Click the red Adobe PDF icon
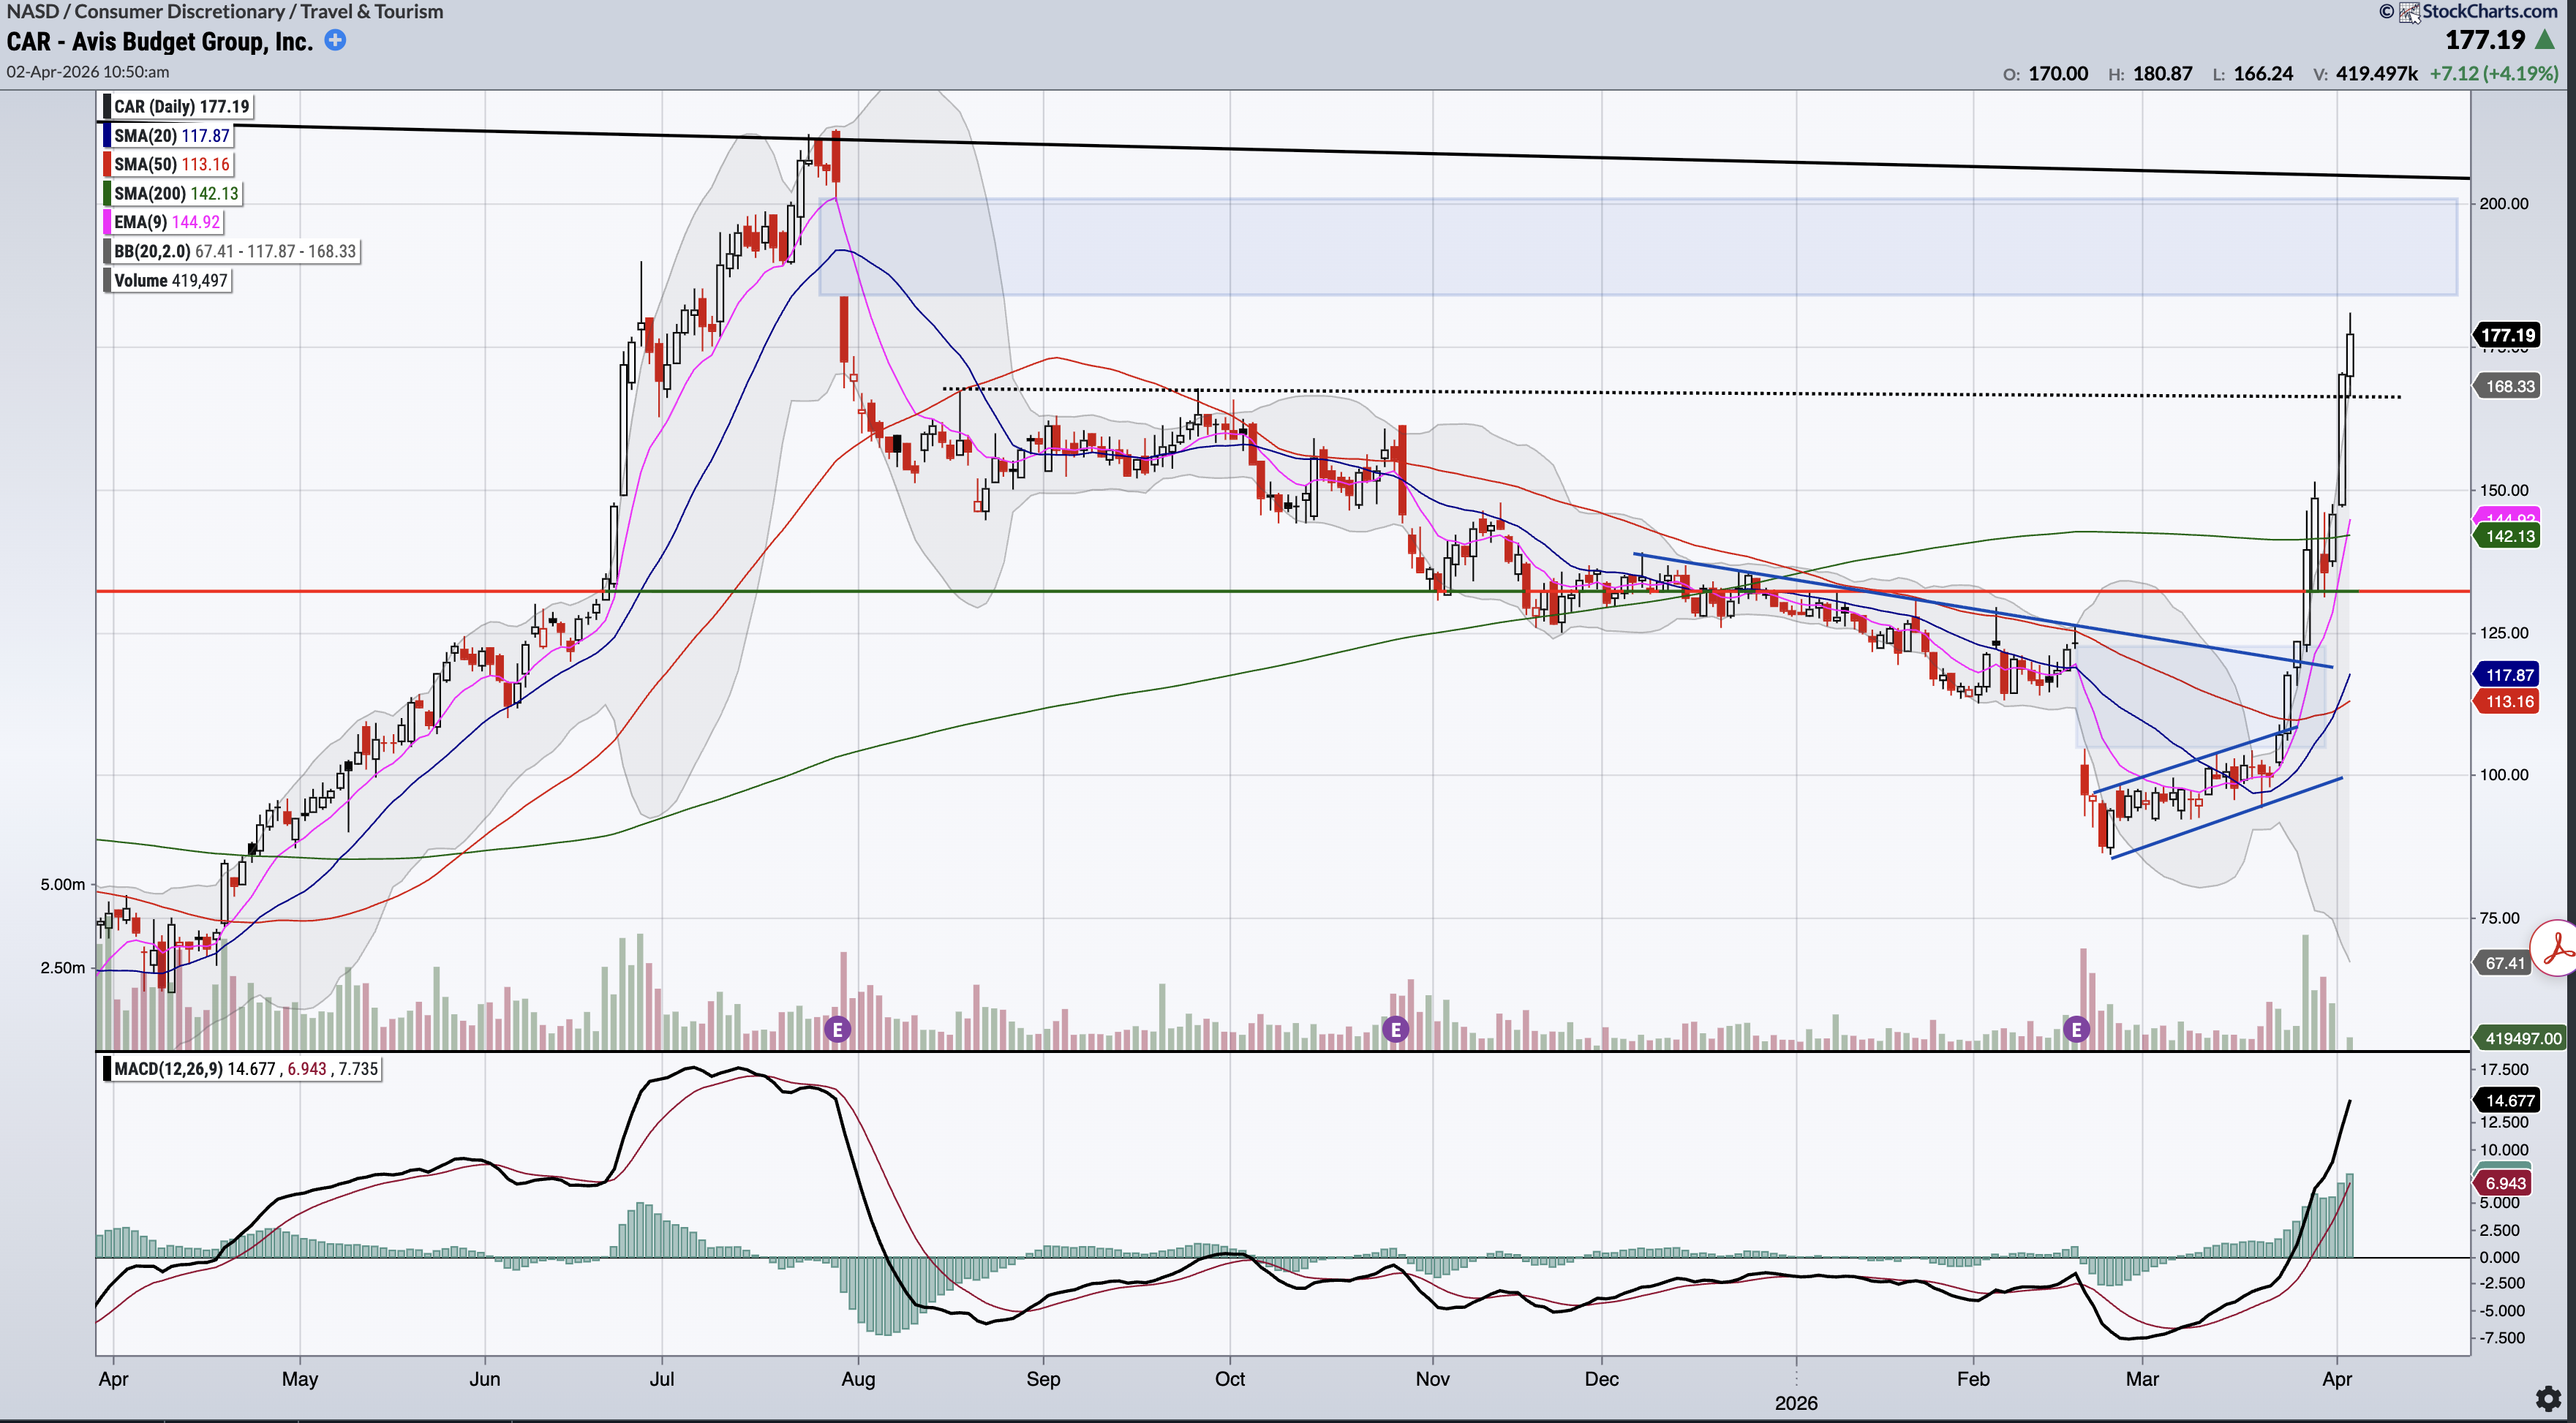The height and width of the screenshot is (1423, 2576). click(x=2558, y=948)
